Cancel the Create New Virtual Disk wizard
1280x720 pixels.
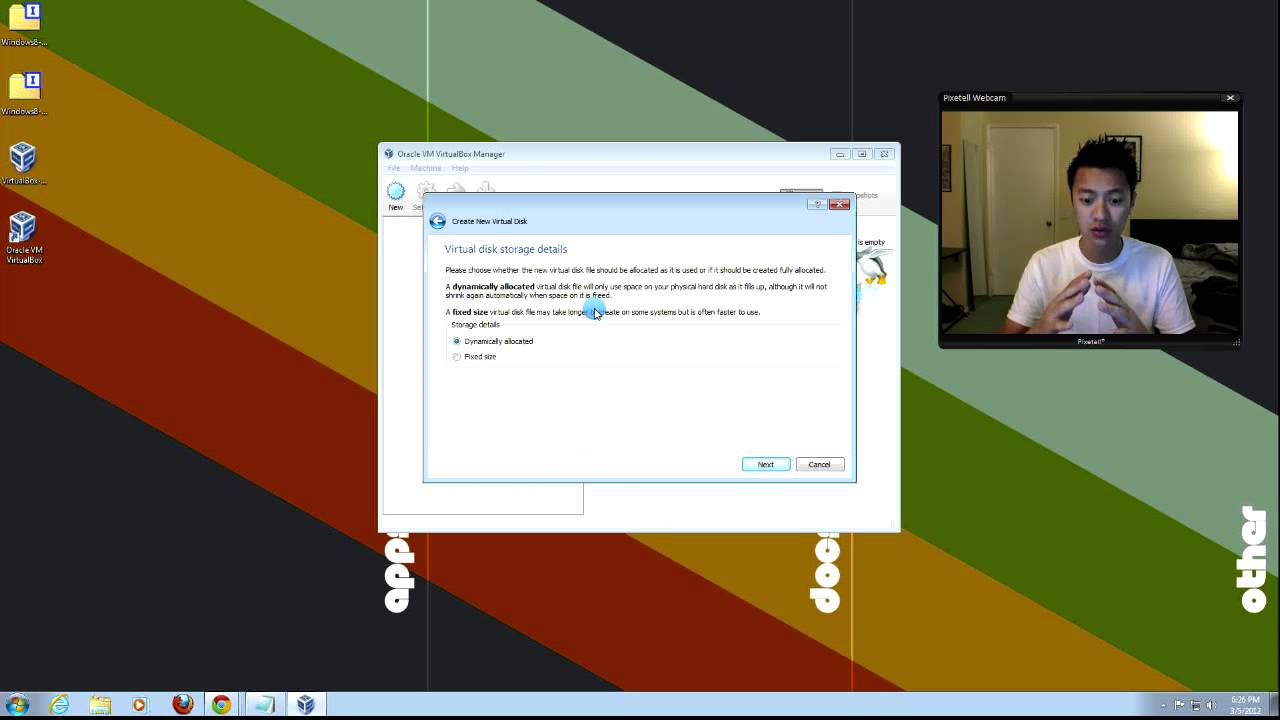tap(819, 464)
